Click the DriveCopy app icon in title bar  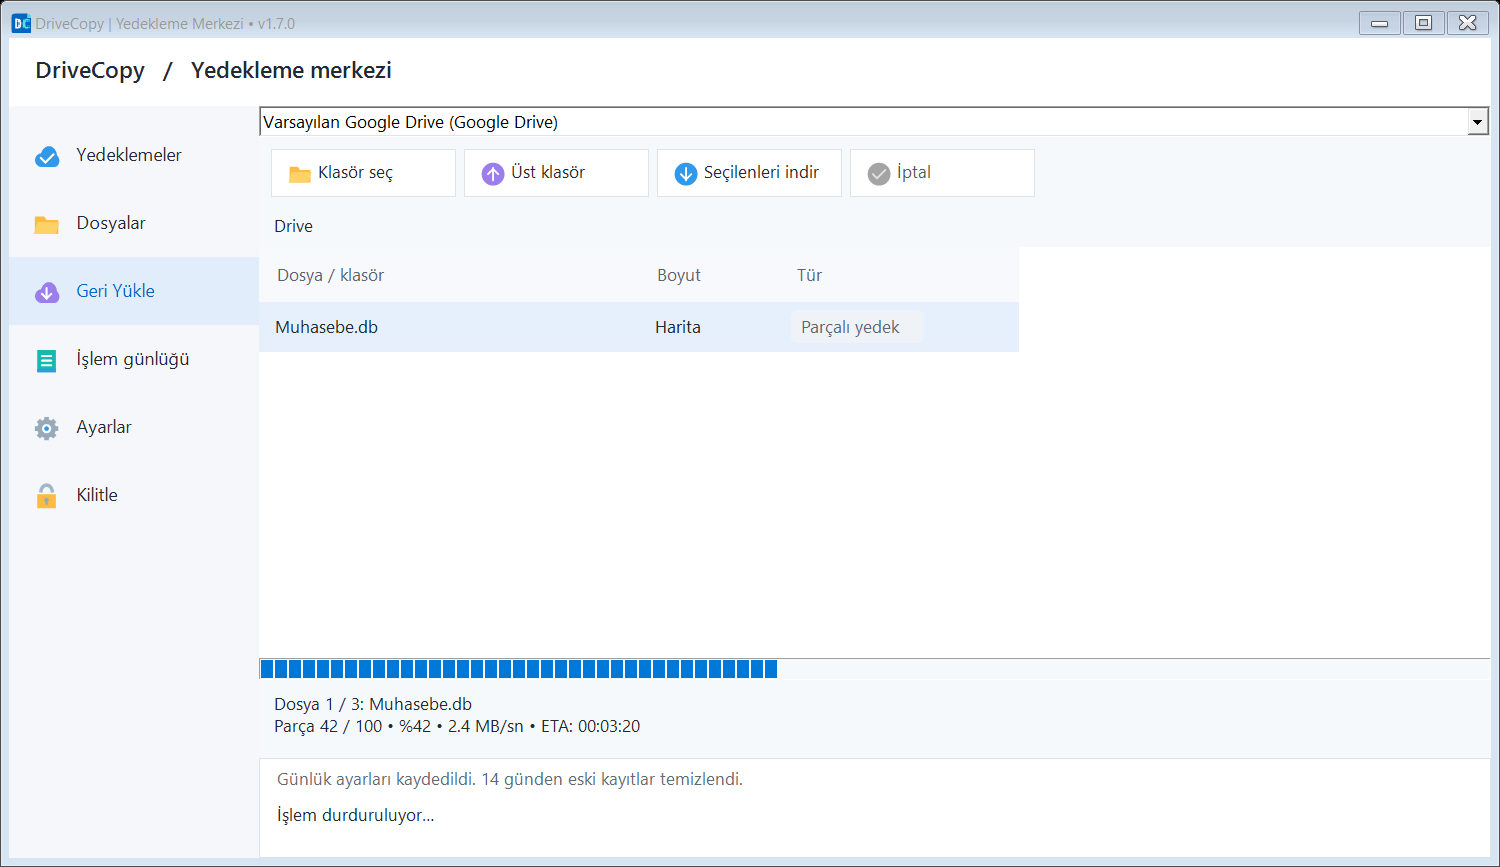click(x=21, y=23)
